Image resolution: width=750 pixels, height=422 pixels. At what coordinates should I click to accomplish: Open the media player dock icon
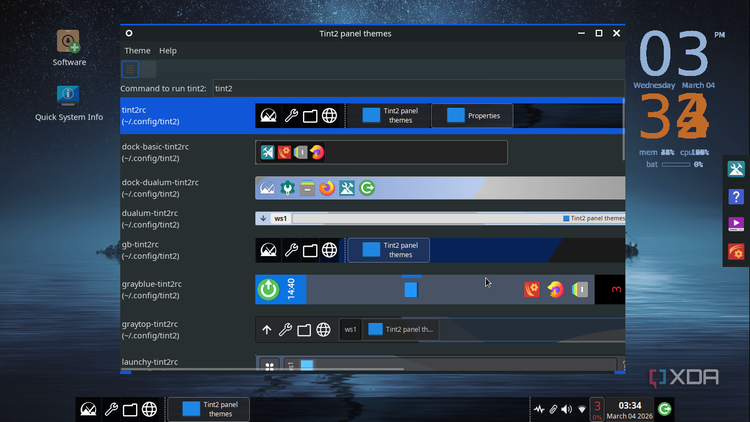[736, 224]
